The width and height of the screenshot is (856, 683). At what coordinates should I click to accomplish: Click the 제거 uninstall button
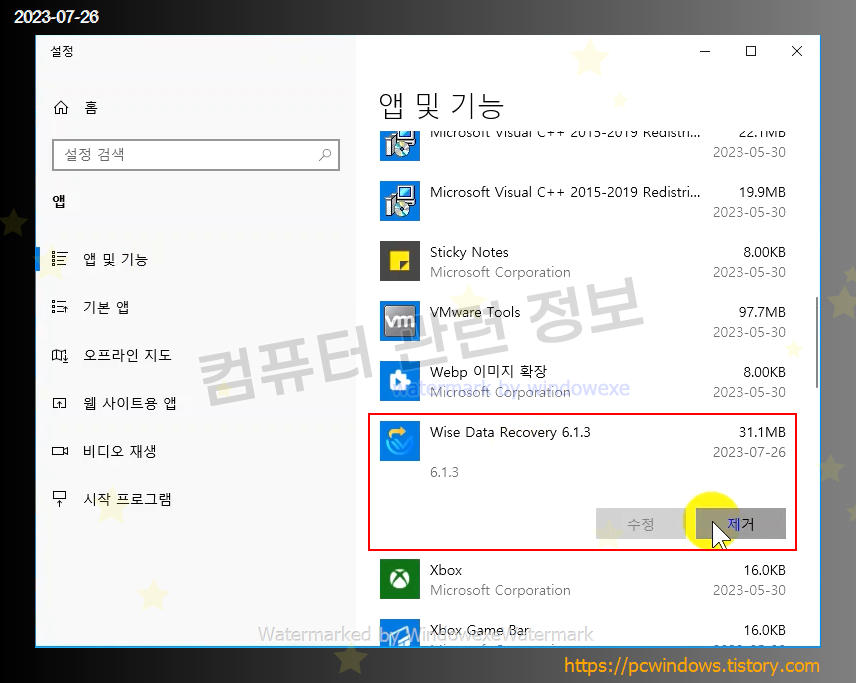tap(741, 524)
